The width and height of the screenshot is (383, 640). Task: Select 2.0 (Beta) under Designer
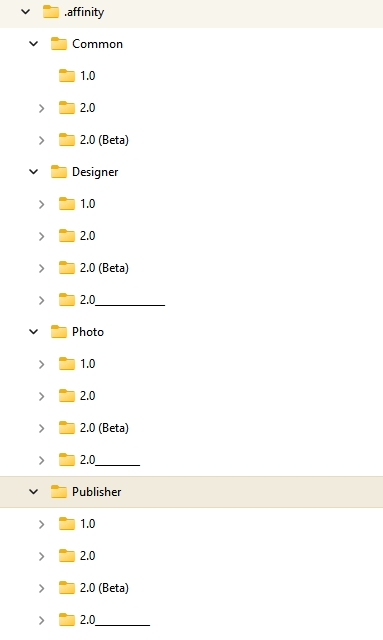point(104,268)
